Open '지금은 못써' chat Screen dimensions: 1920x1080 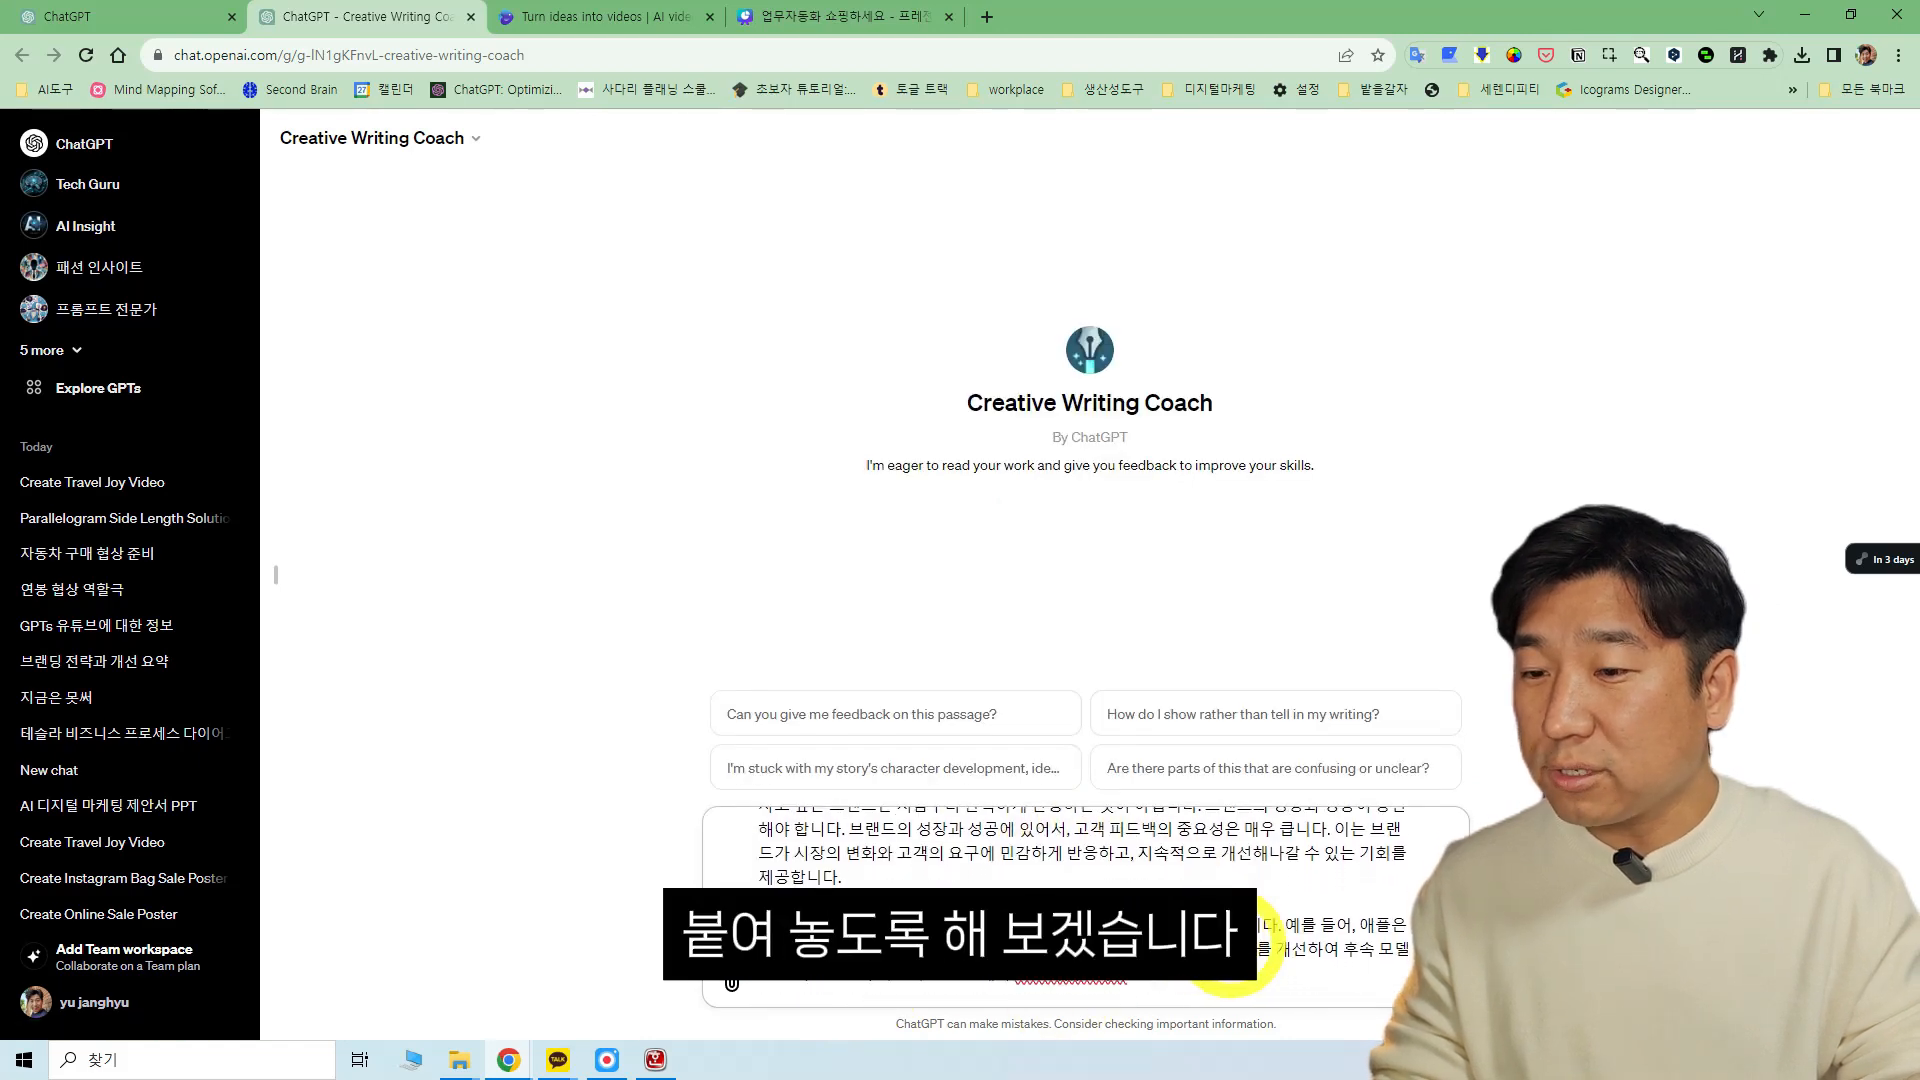click(x=56, y=697)
